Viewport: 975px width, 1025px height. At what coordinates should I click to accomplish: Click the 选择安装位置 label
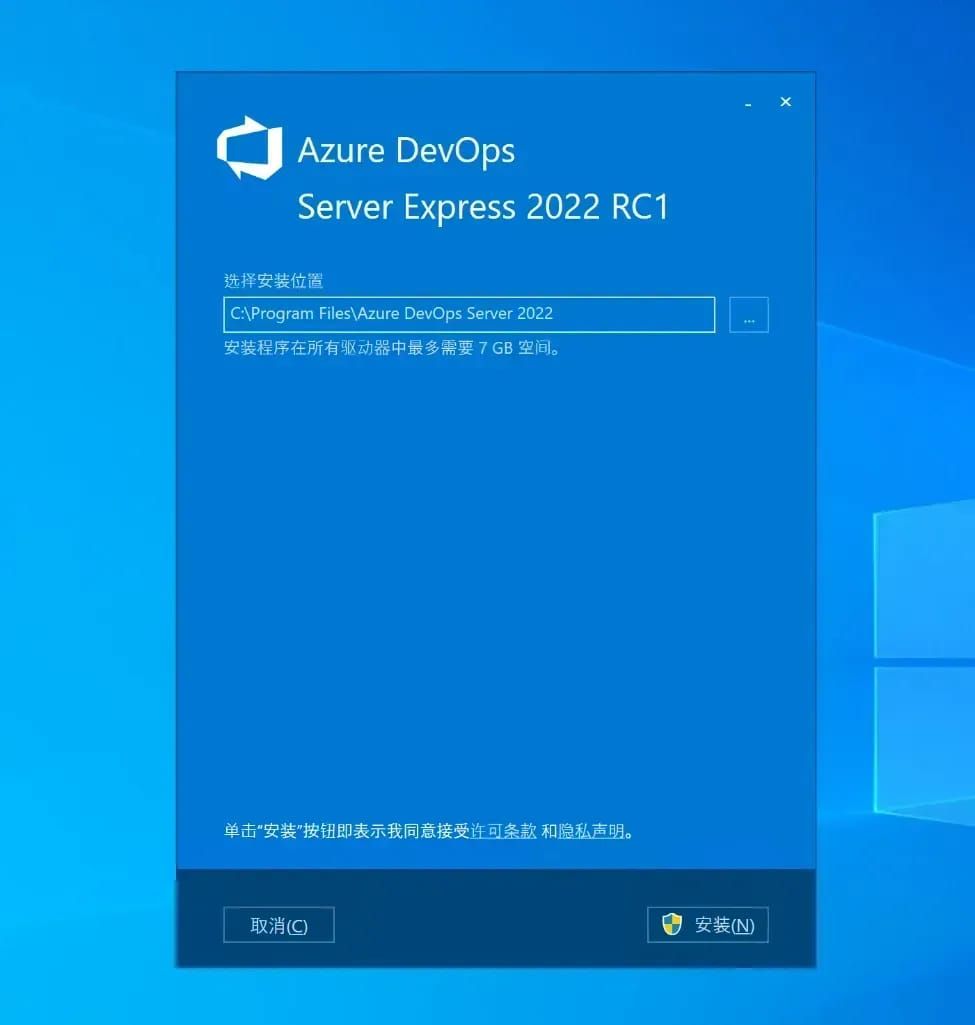tap(274, 281)
